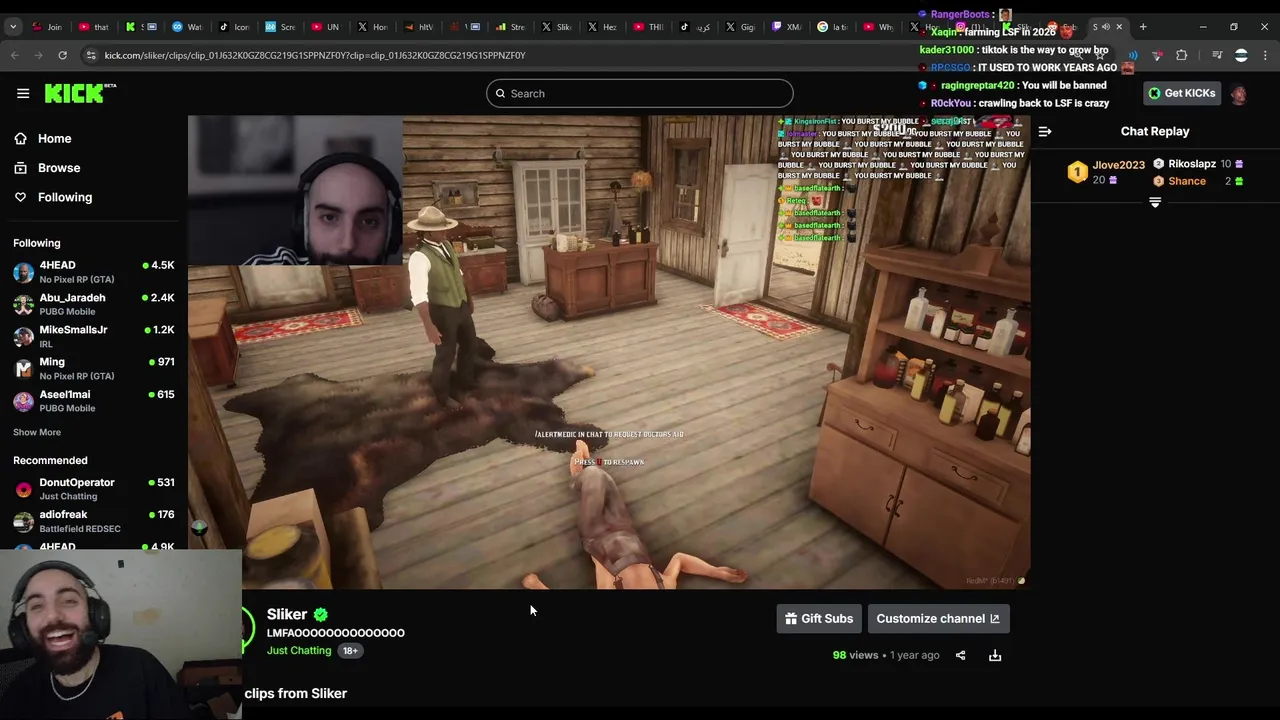The width and height of the screenshot is (1280, 720).
Task: Switch to the 'THI' YouTube tab
Action: (x=650, y=27)
